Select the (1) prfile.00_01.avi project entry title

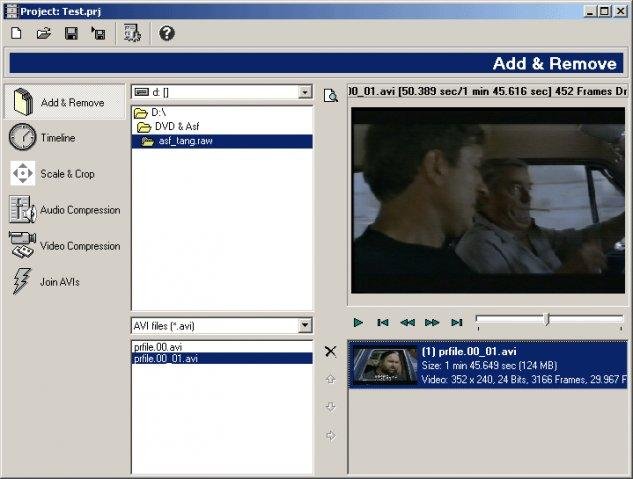[469, 351]
